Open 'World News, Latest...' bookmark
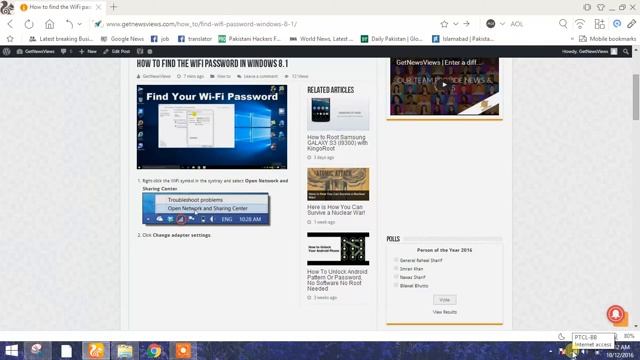The width and height of the screenshot is (640, 360). 321,39
